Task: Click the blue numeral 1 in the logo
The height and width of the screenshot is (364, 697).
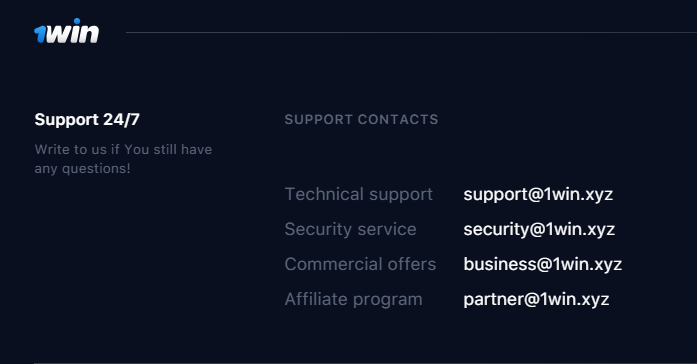Action: point(40,34)
